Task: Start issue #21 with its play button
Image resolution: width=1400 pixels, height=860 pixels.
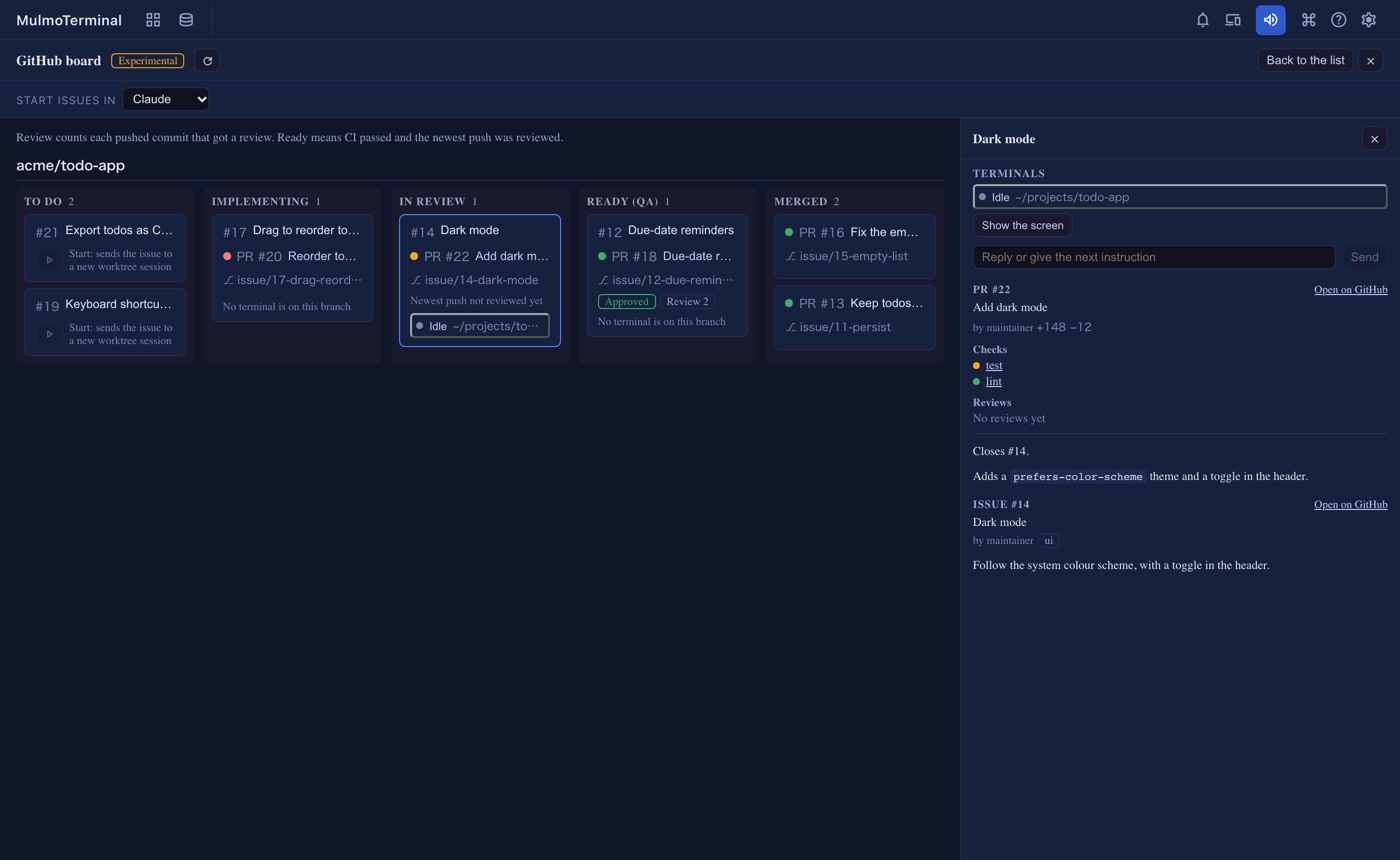Action: coord(49,260)
